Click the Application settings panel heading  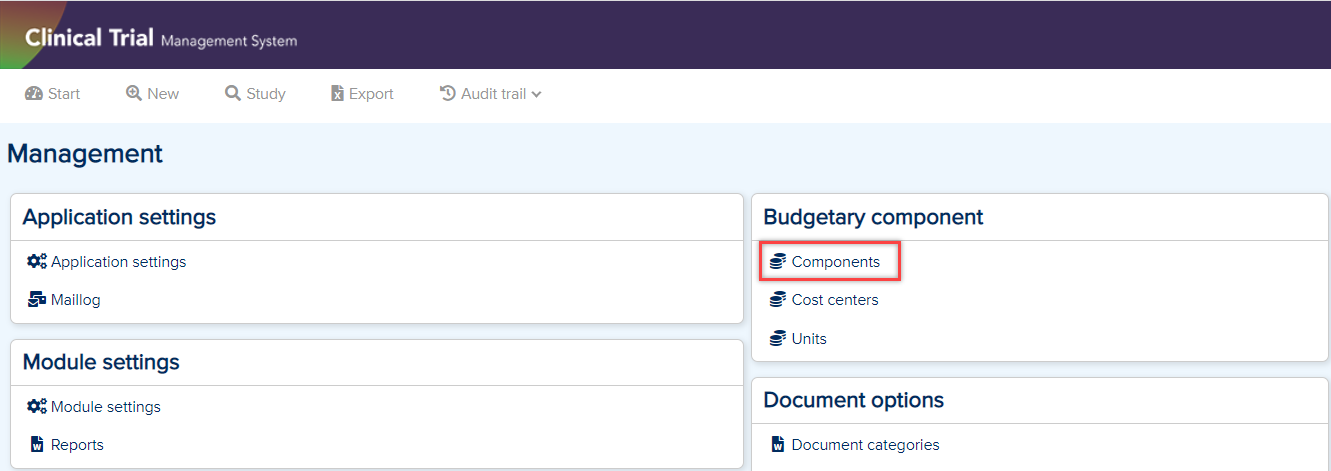click(x=119, y=217)
